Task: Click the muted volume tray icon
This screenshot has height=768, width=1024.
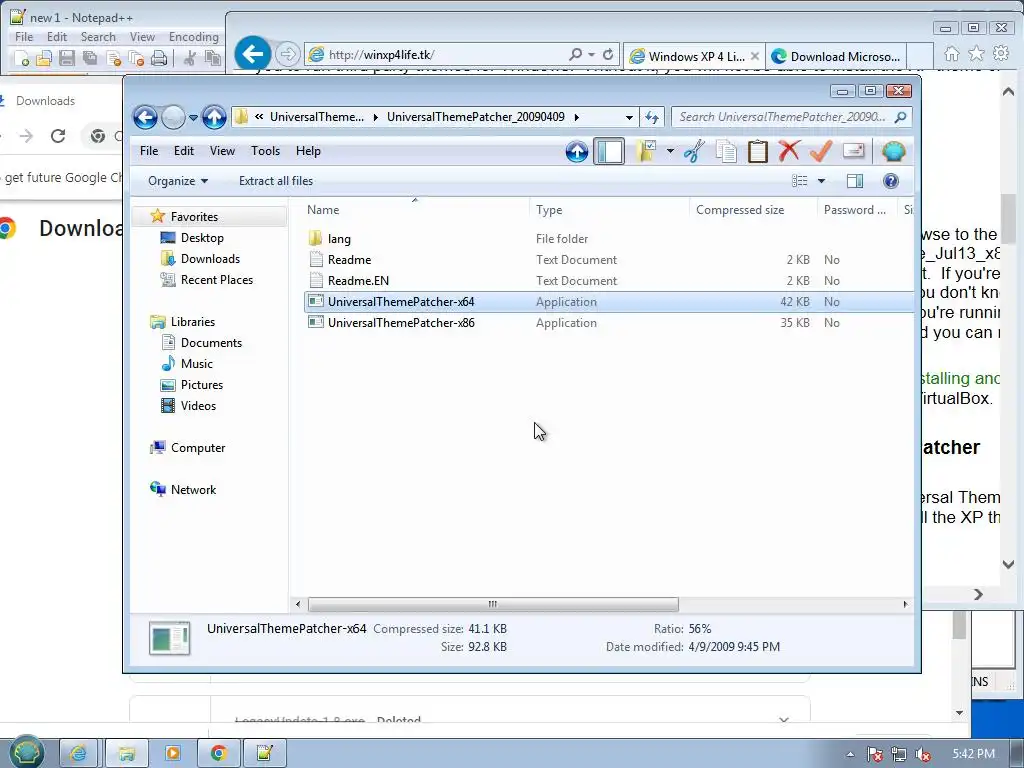Action: click(x=923, y=754)
